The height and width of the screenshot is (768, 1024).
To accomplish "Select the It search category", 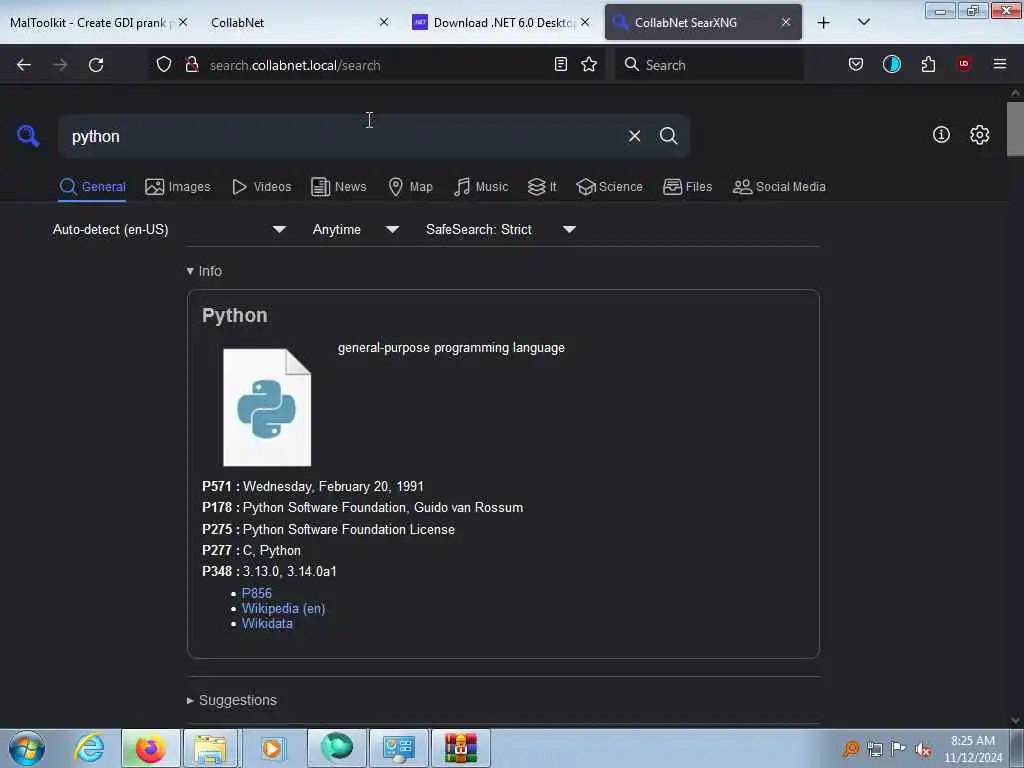I will [x=541, y=187].
